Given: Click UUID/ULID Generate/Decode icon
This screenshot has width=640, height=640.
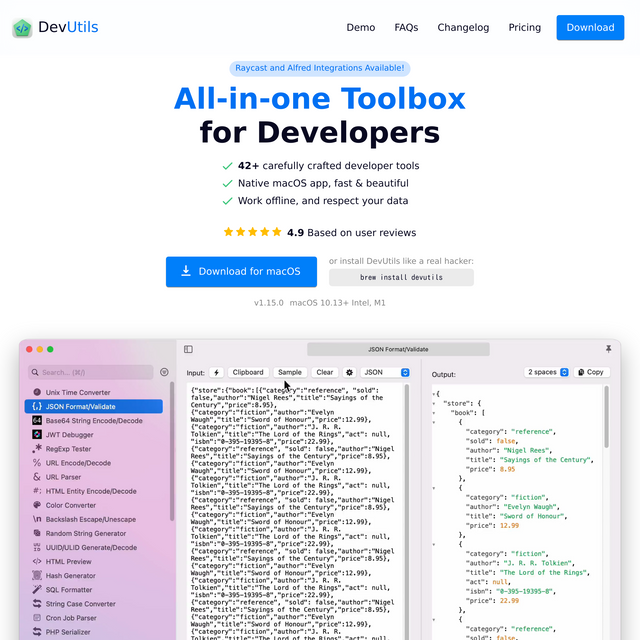Looking at the screenshot, I should tap(37, 547).
